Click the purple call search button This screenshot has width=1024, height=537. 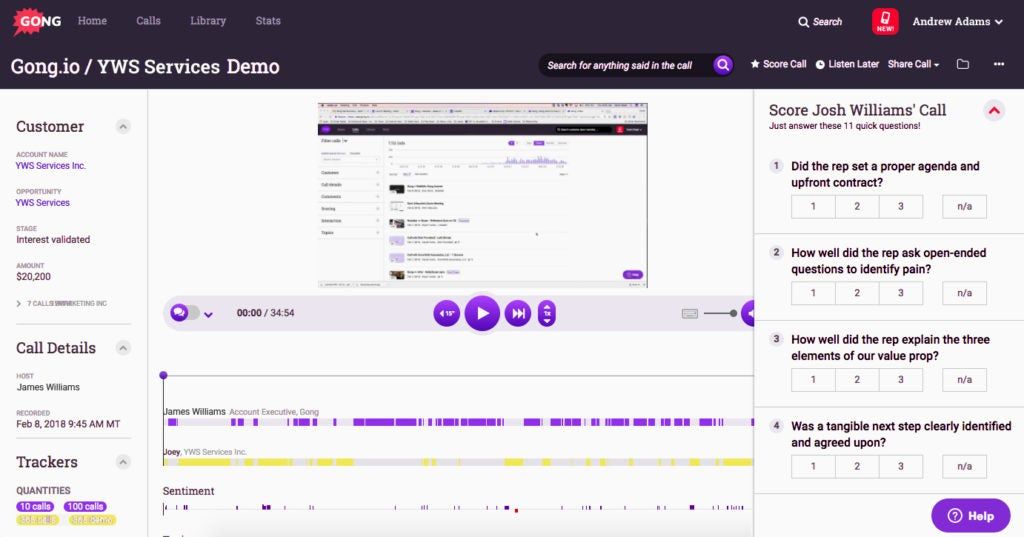pos(722,65)
